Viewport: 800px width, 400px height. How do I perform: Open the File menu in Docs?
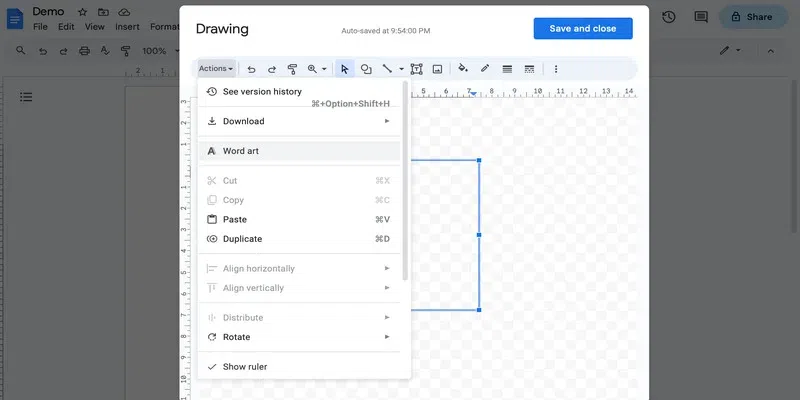40,27
